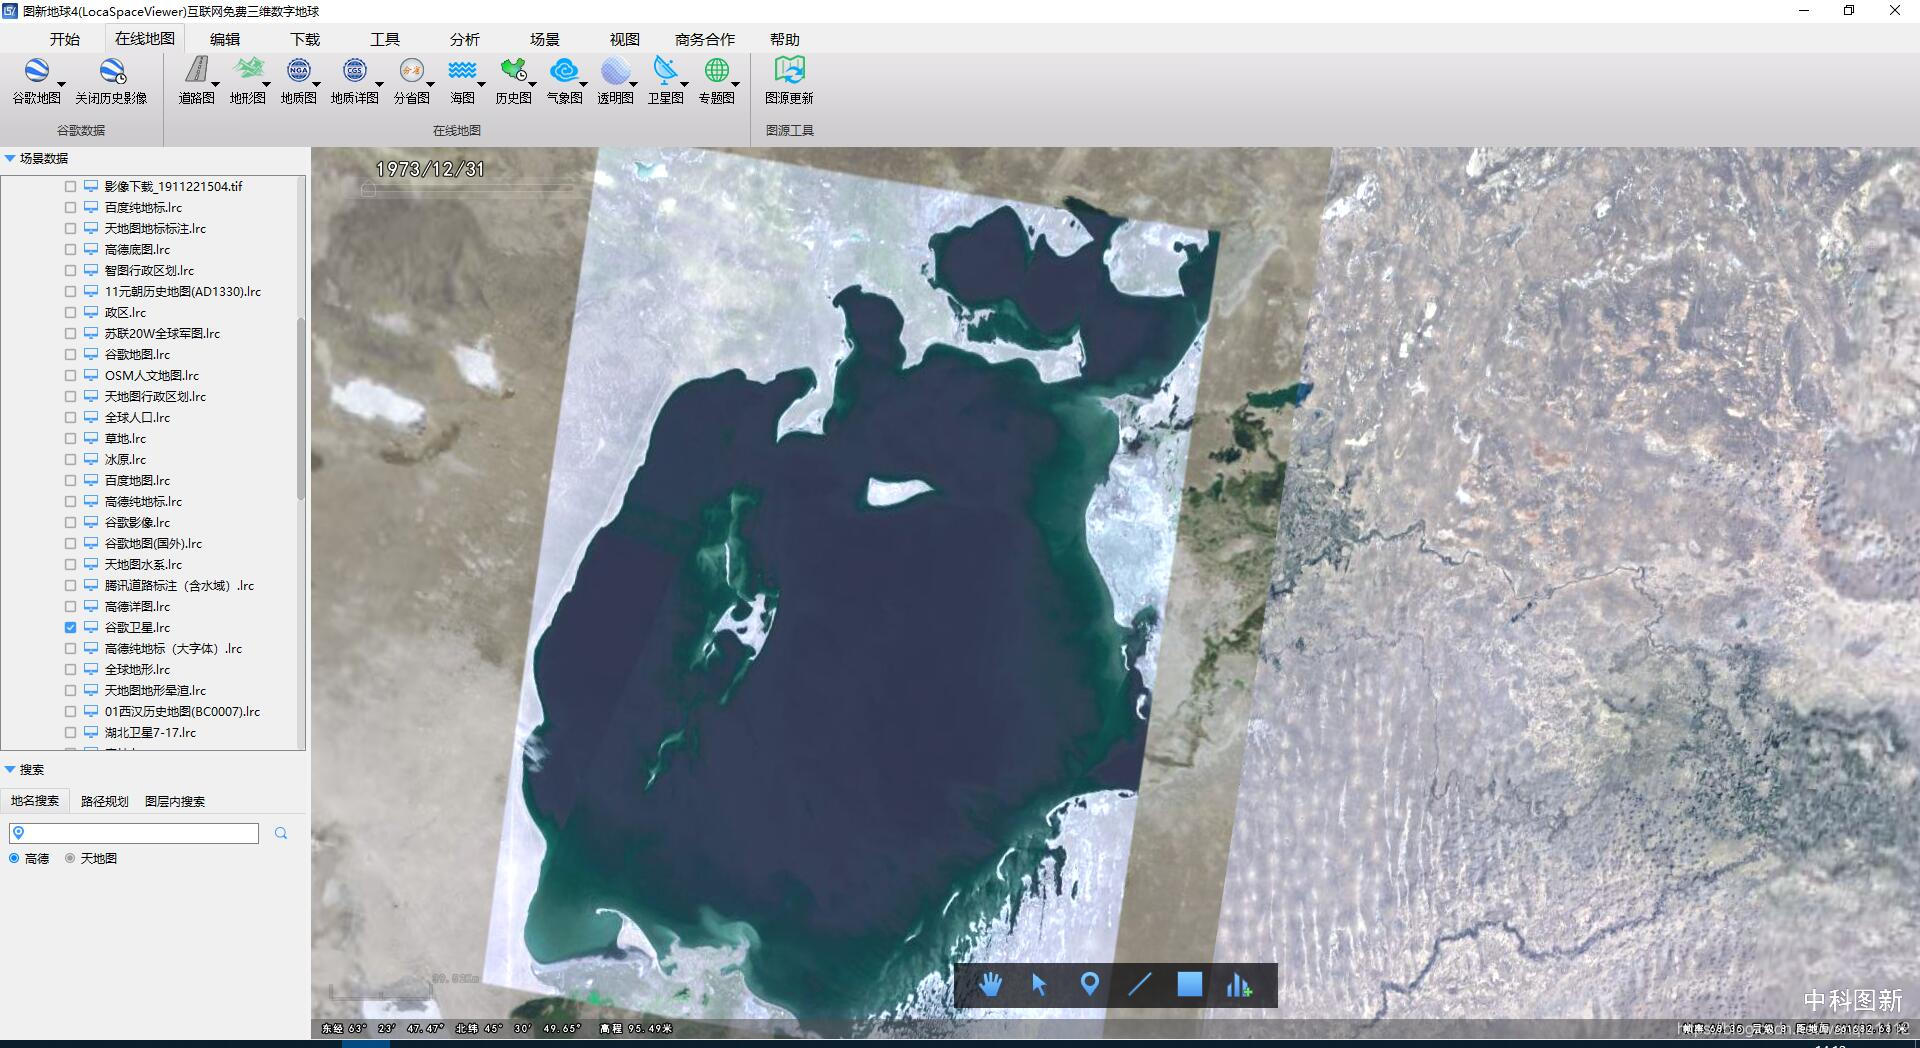This screenshot has height=1048, width=1920.
Task: Click the place name search input field
Action: click(x=134, y=833)
